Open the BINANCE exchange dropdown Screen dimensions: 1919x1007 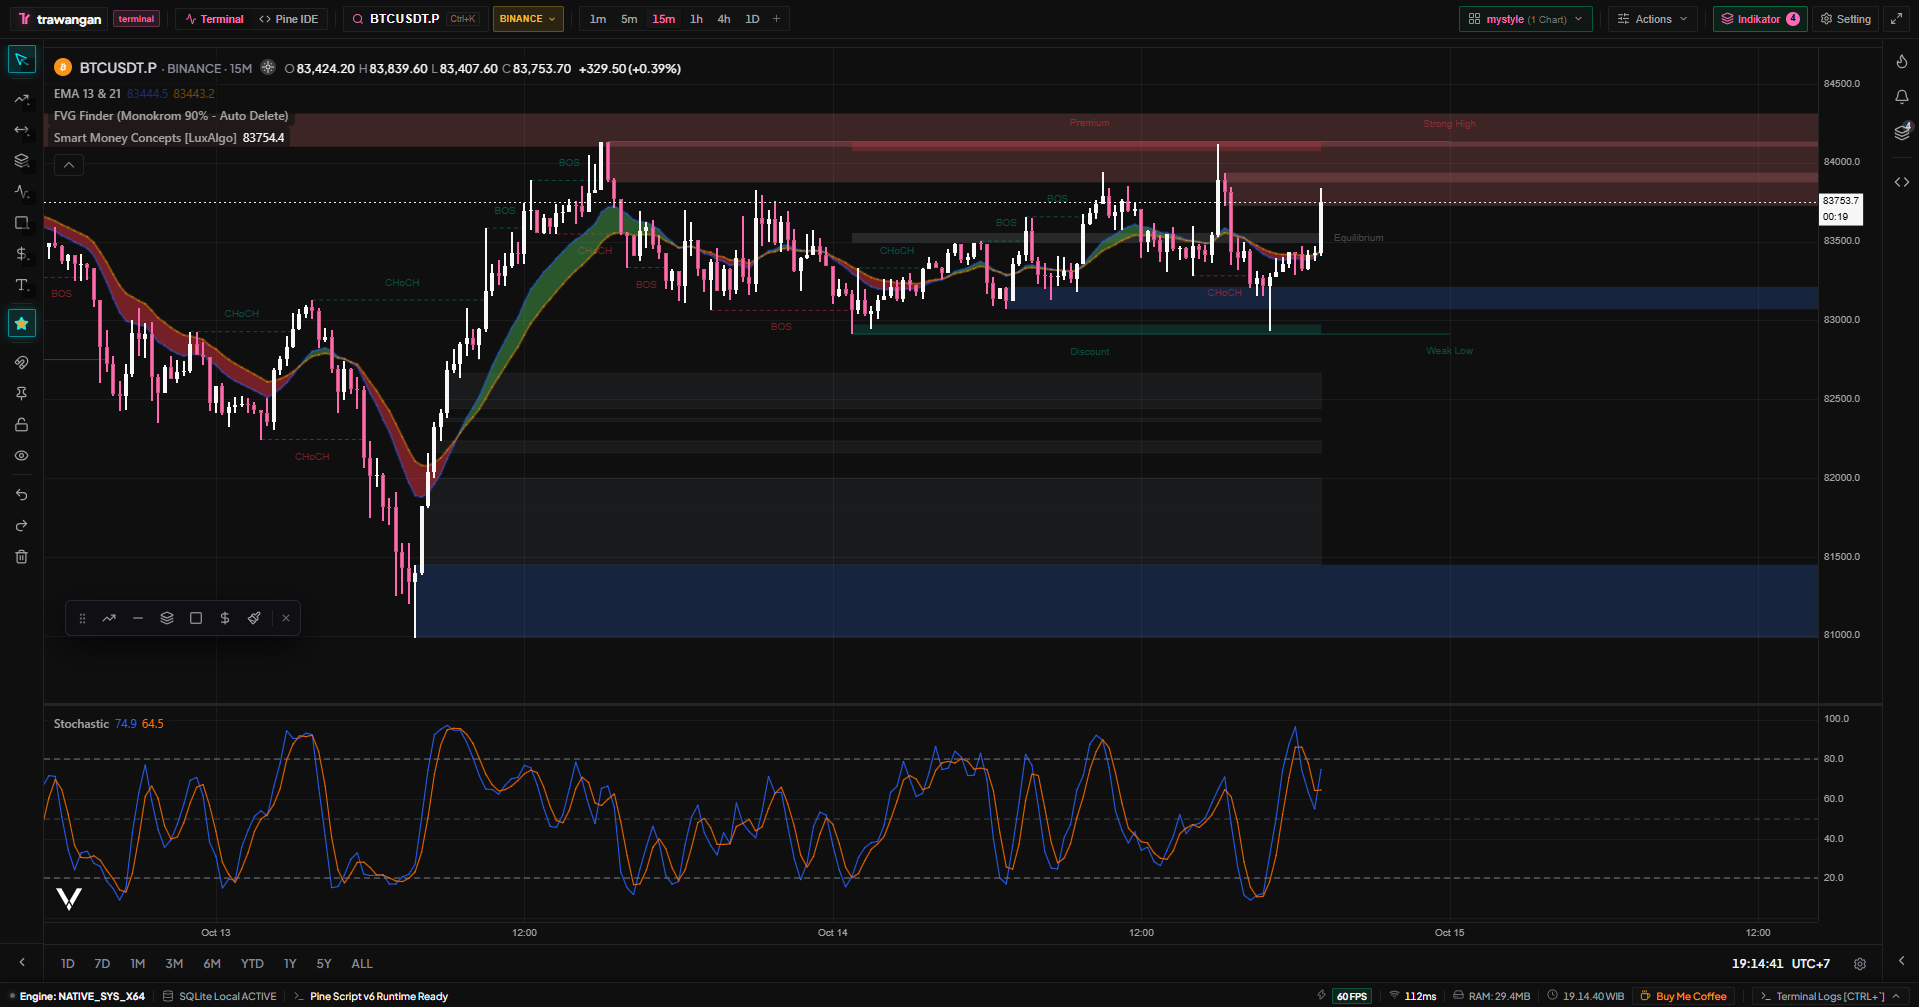click(x=528, y=19)
